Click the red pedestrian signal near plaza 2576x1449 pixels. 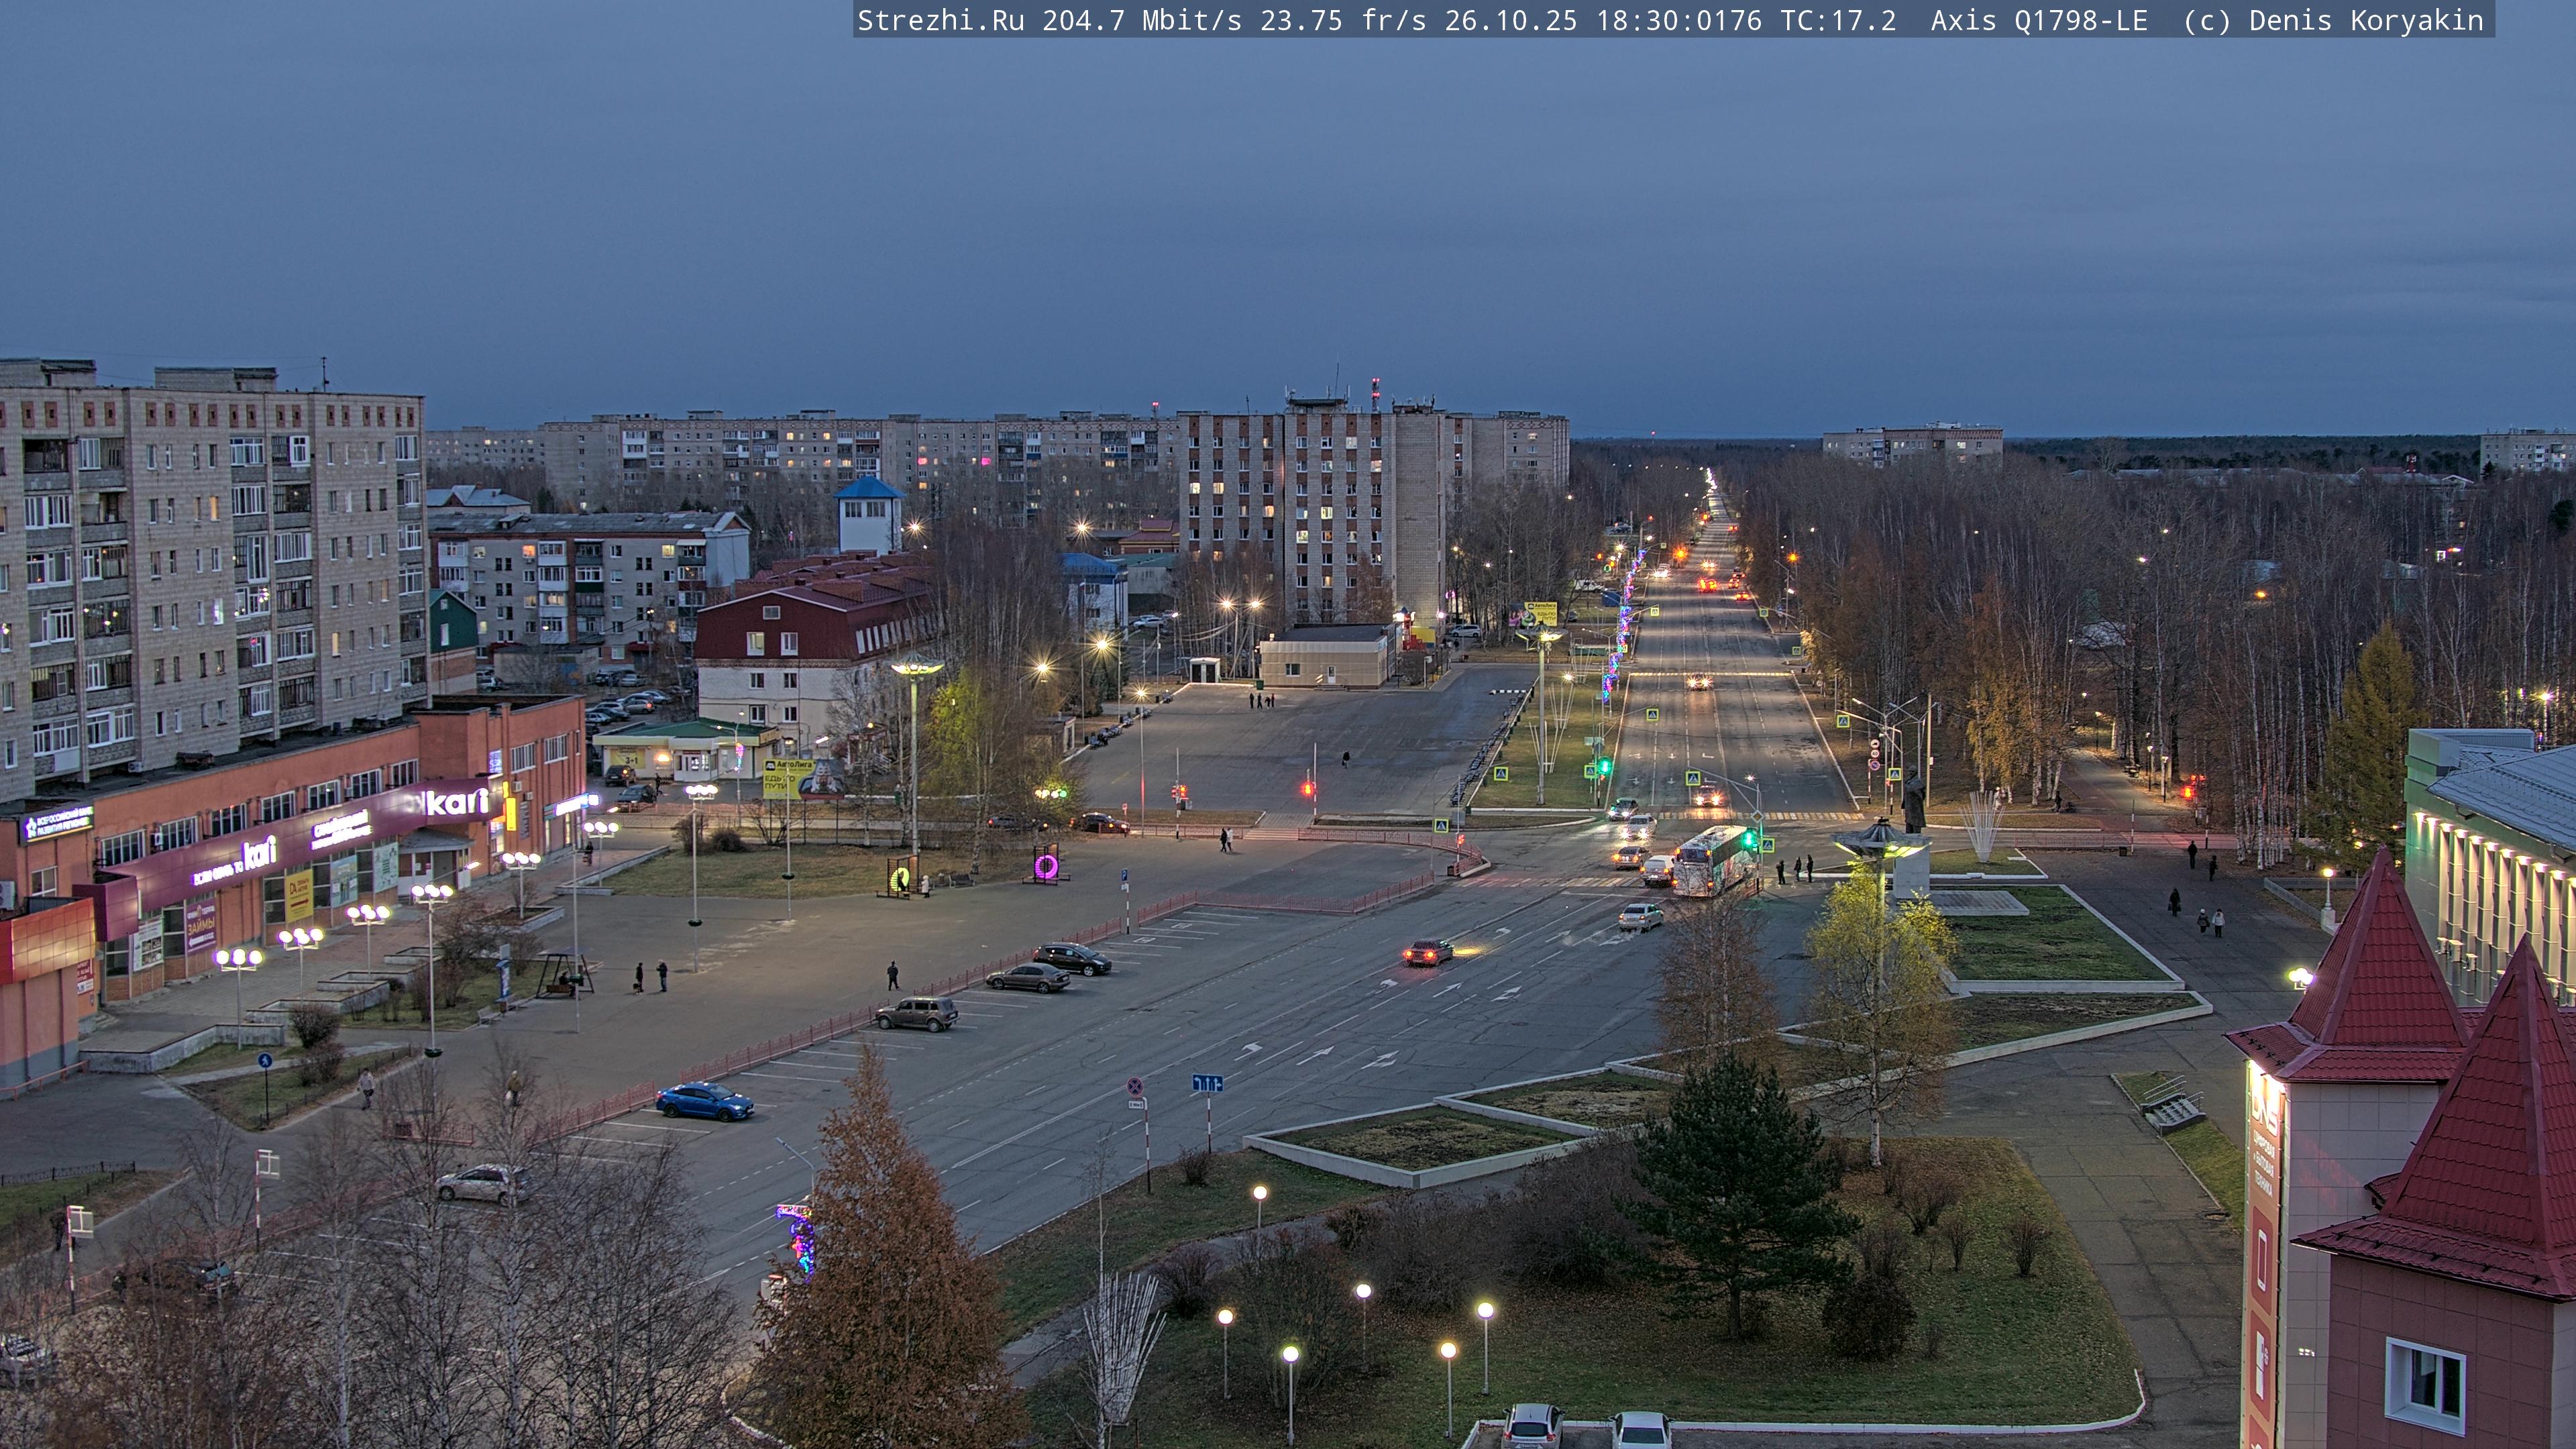tap(1307, 789)
